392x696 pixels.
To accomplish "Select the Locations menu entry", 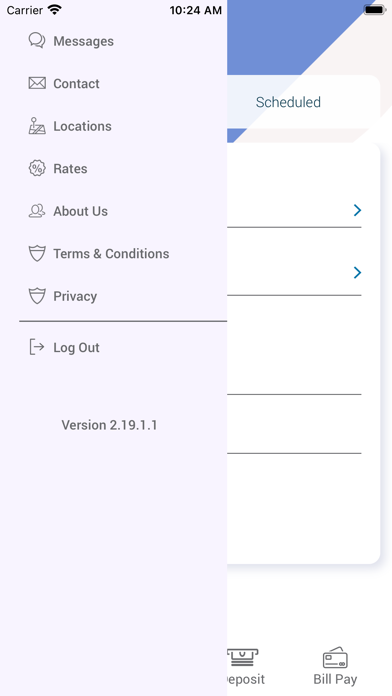I will click(83, 126).
